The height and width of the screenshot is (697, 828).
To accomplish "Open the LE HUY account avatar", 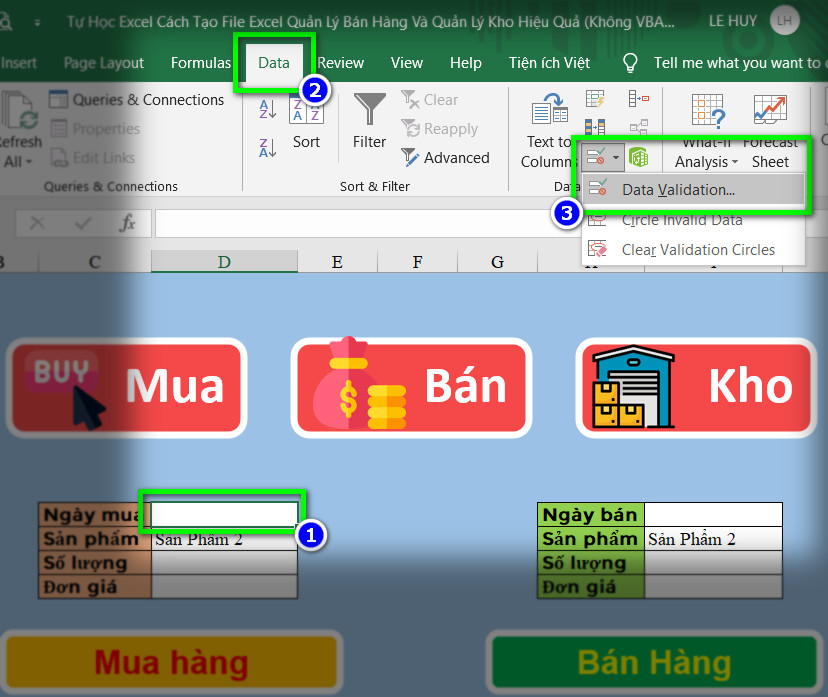I will [x=784, y=21].
